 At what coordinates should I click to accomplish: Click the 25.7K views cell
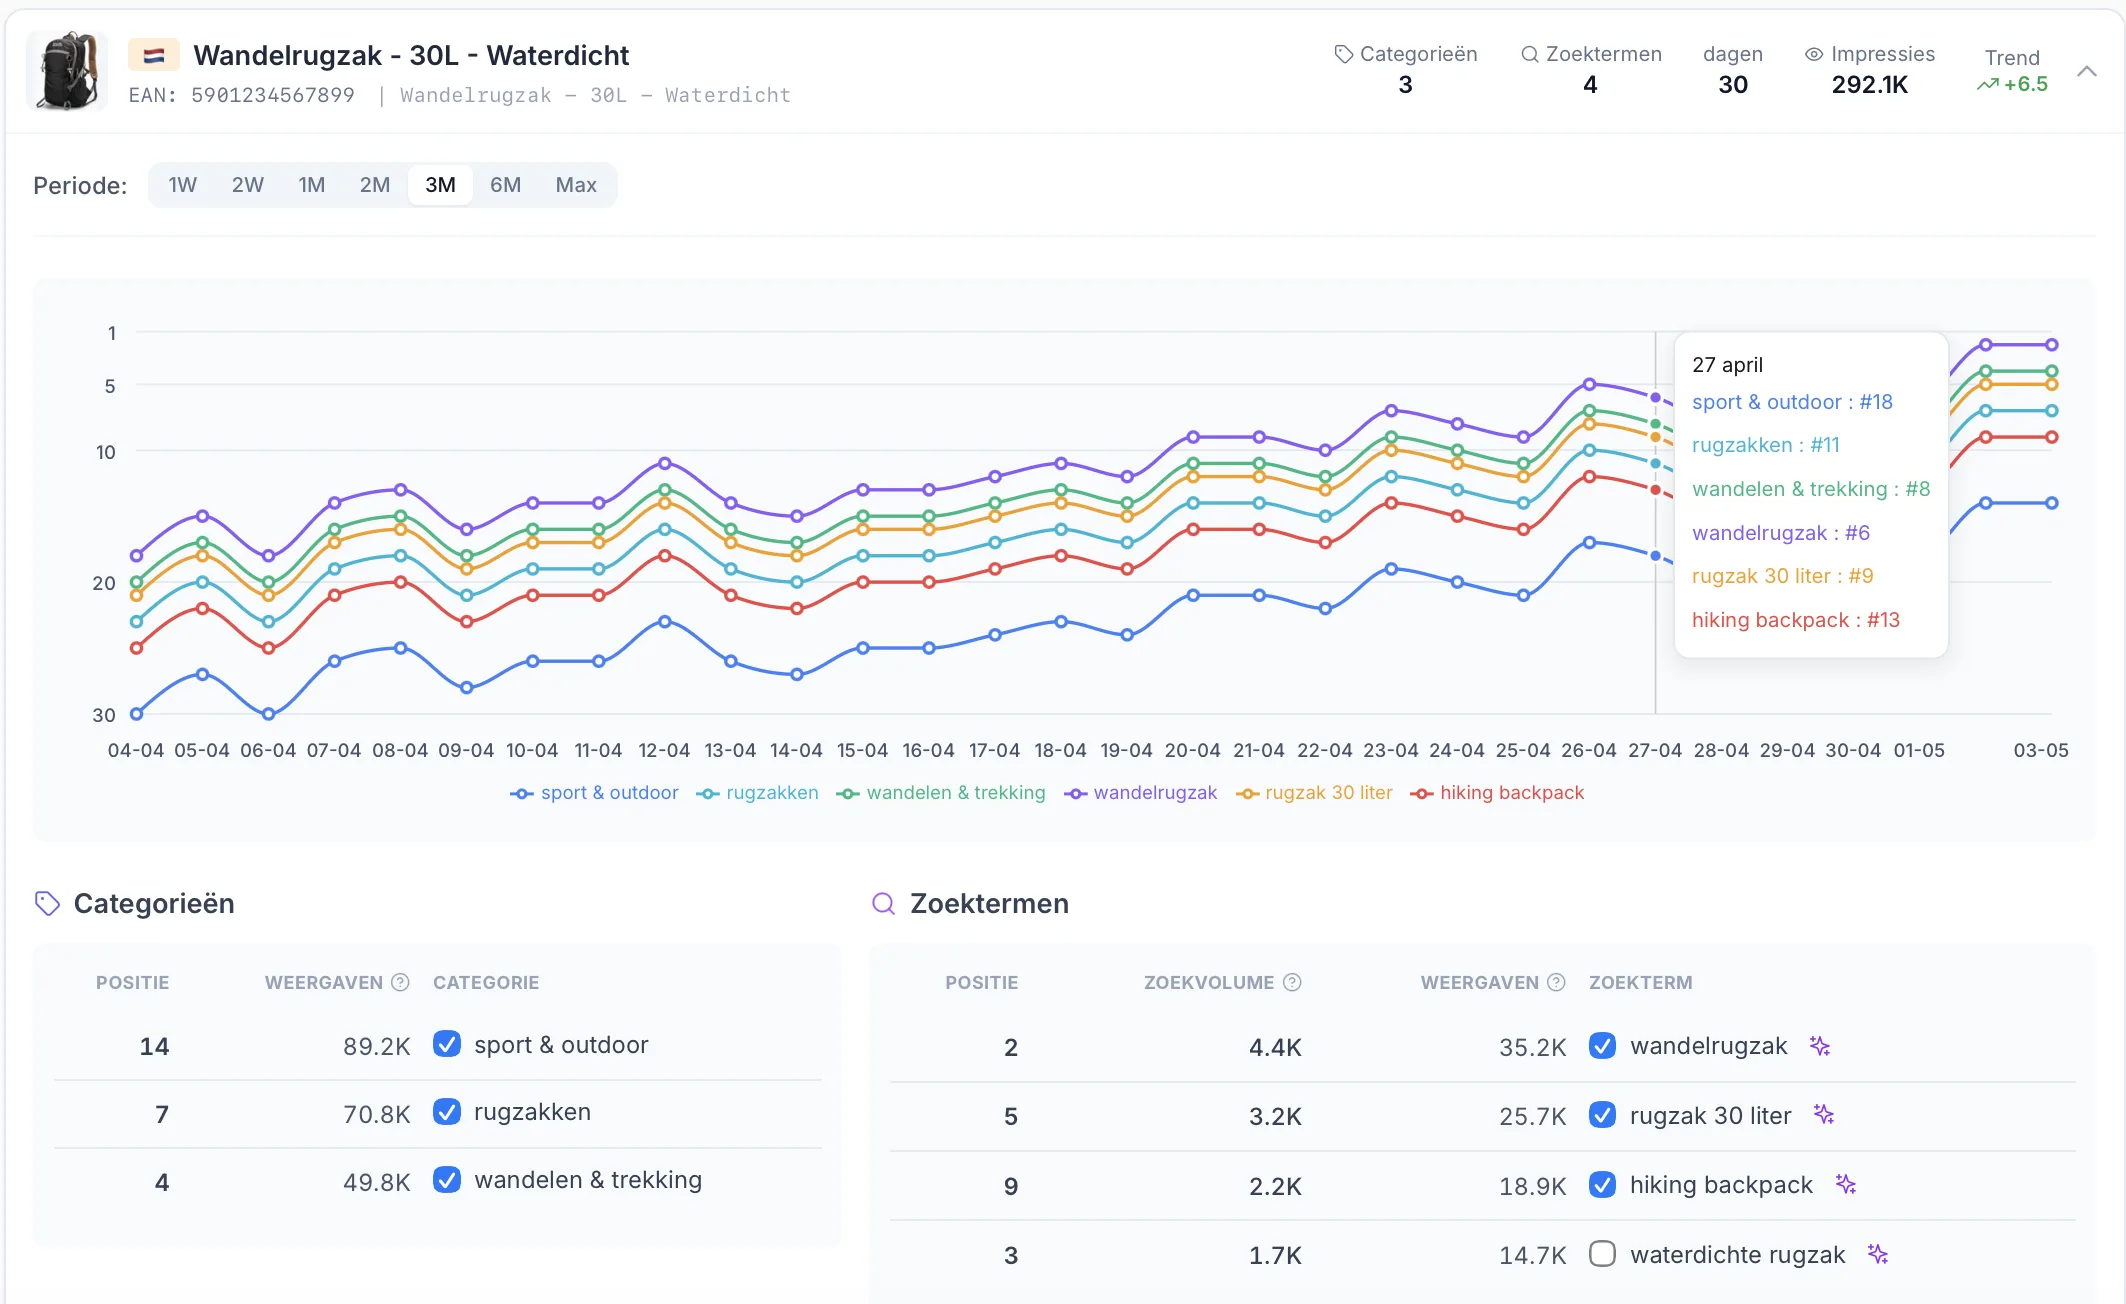pos(1532,1116)
